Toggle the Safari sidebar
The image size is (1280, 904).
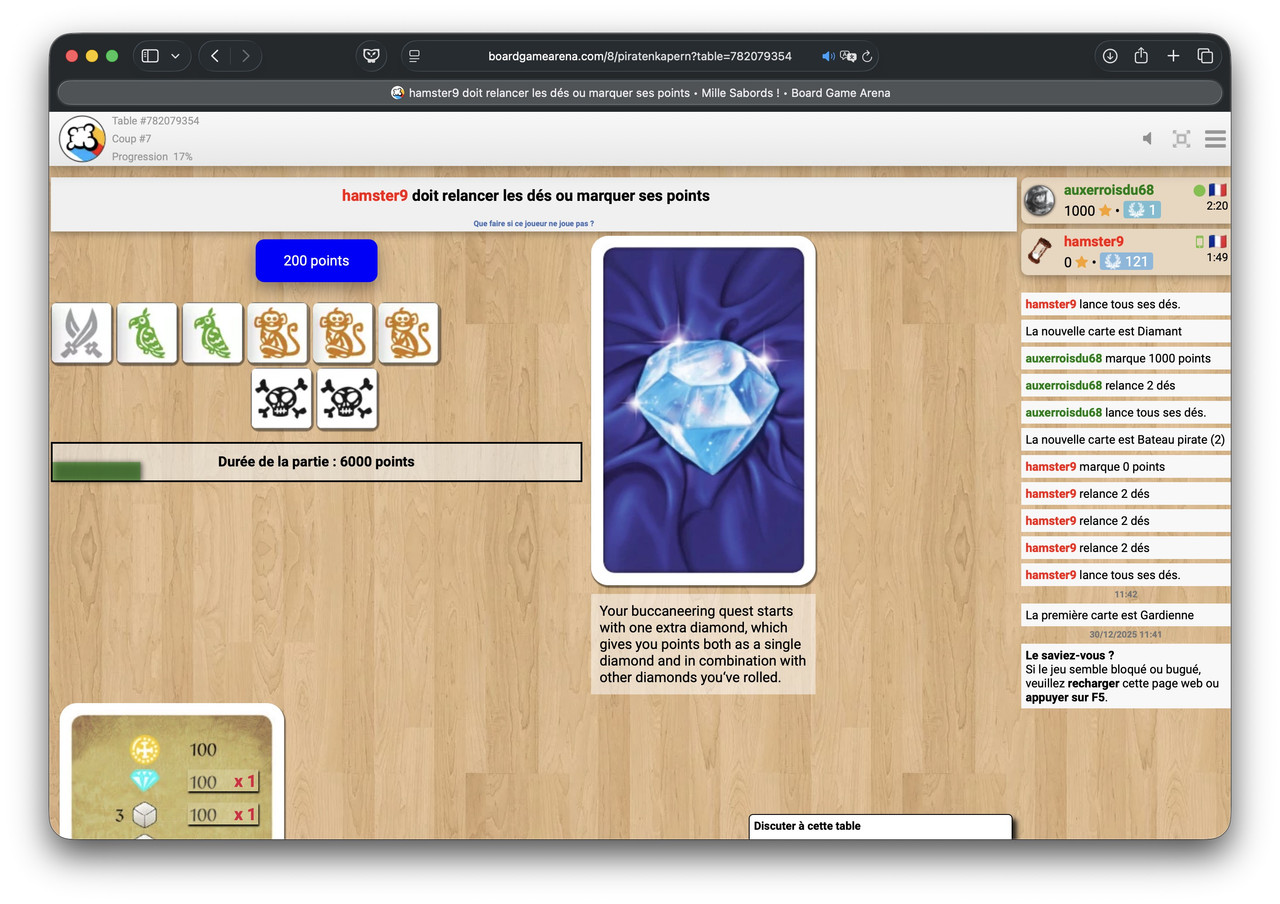point(150,56)
